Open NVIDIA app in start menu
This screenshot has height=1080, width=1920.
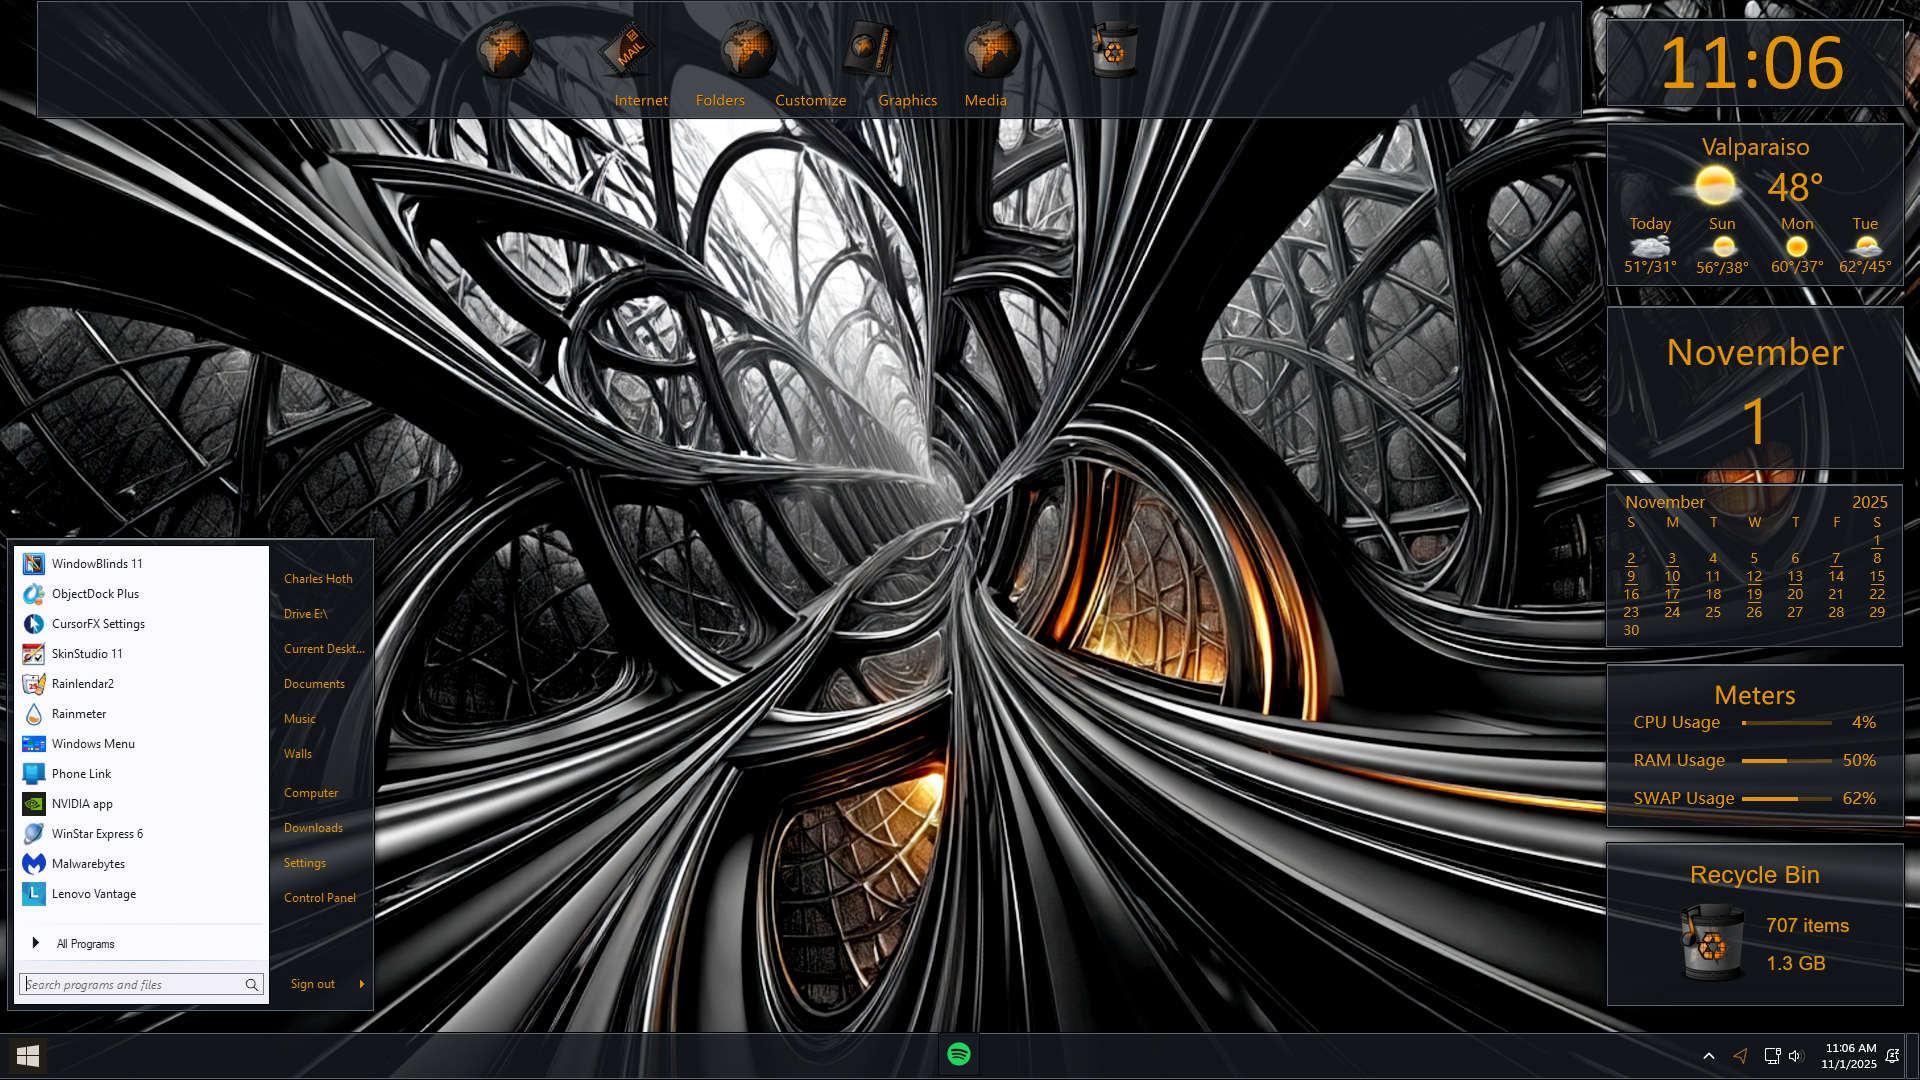coord(82,804)
